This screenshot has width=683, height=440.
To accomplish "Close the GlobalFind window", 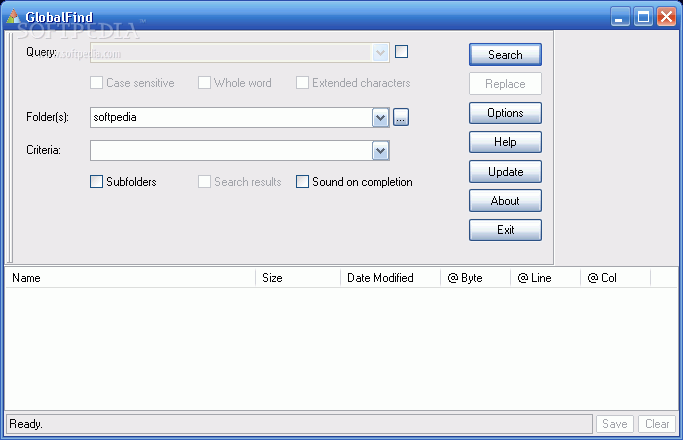I will point(666,17).
